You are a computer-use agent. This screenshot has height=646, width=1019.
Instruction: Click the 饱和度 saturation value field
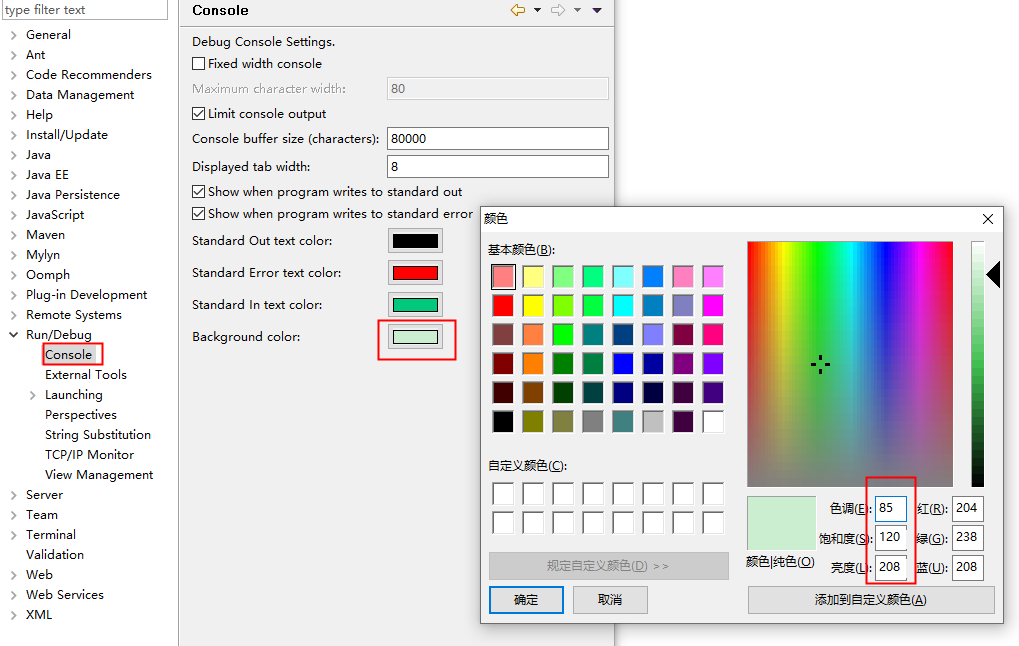[890, 537]
